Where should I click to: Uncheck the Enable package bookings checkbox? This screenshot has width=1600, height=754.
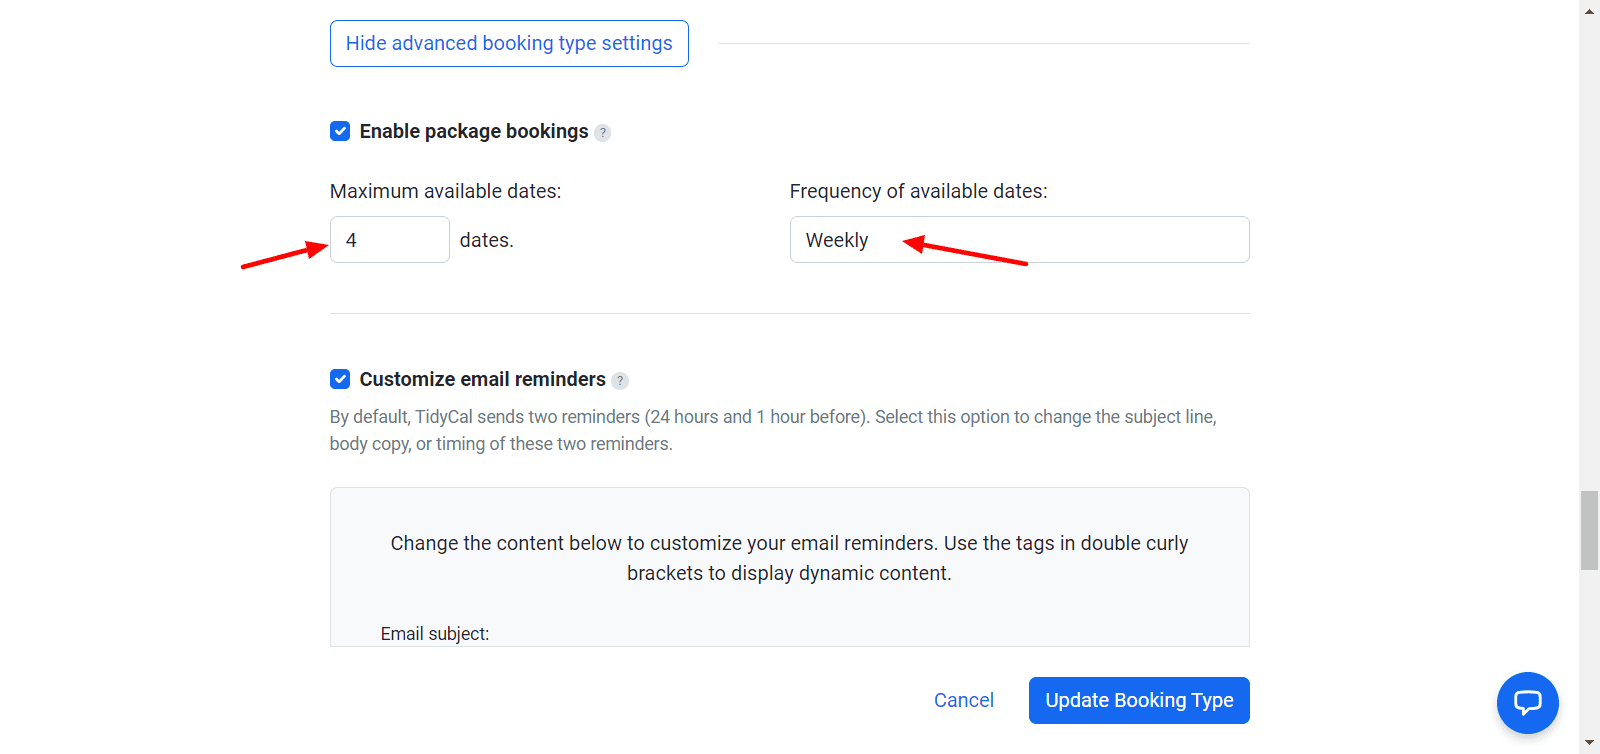(340, 131)
